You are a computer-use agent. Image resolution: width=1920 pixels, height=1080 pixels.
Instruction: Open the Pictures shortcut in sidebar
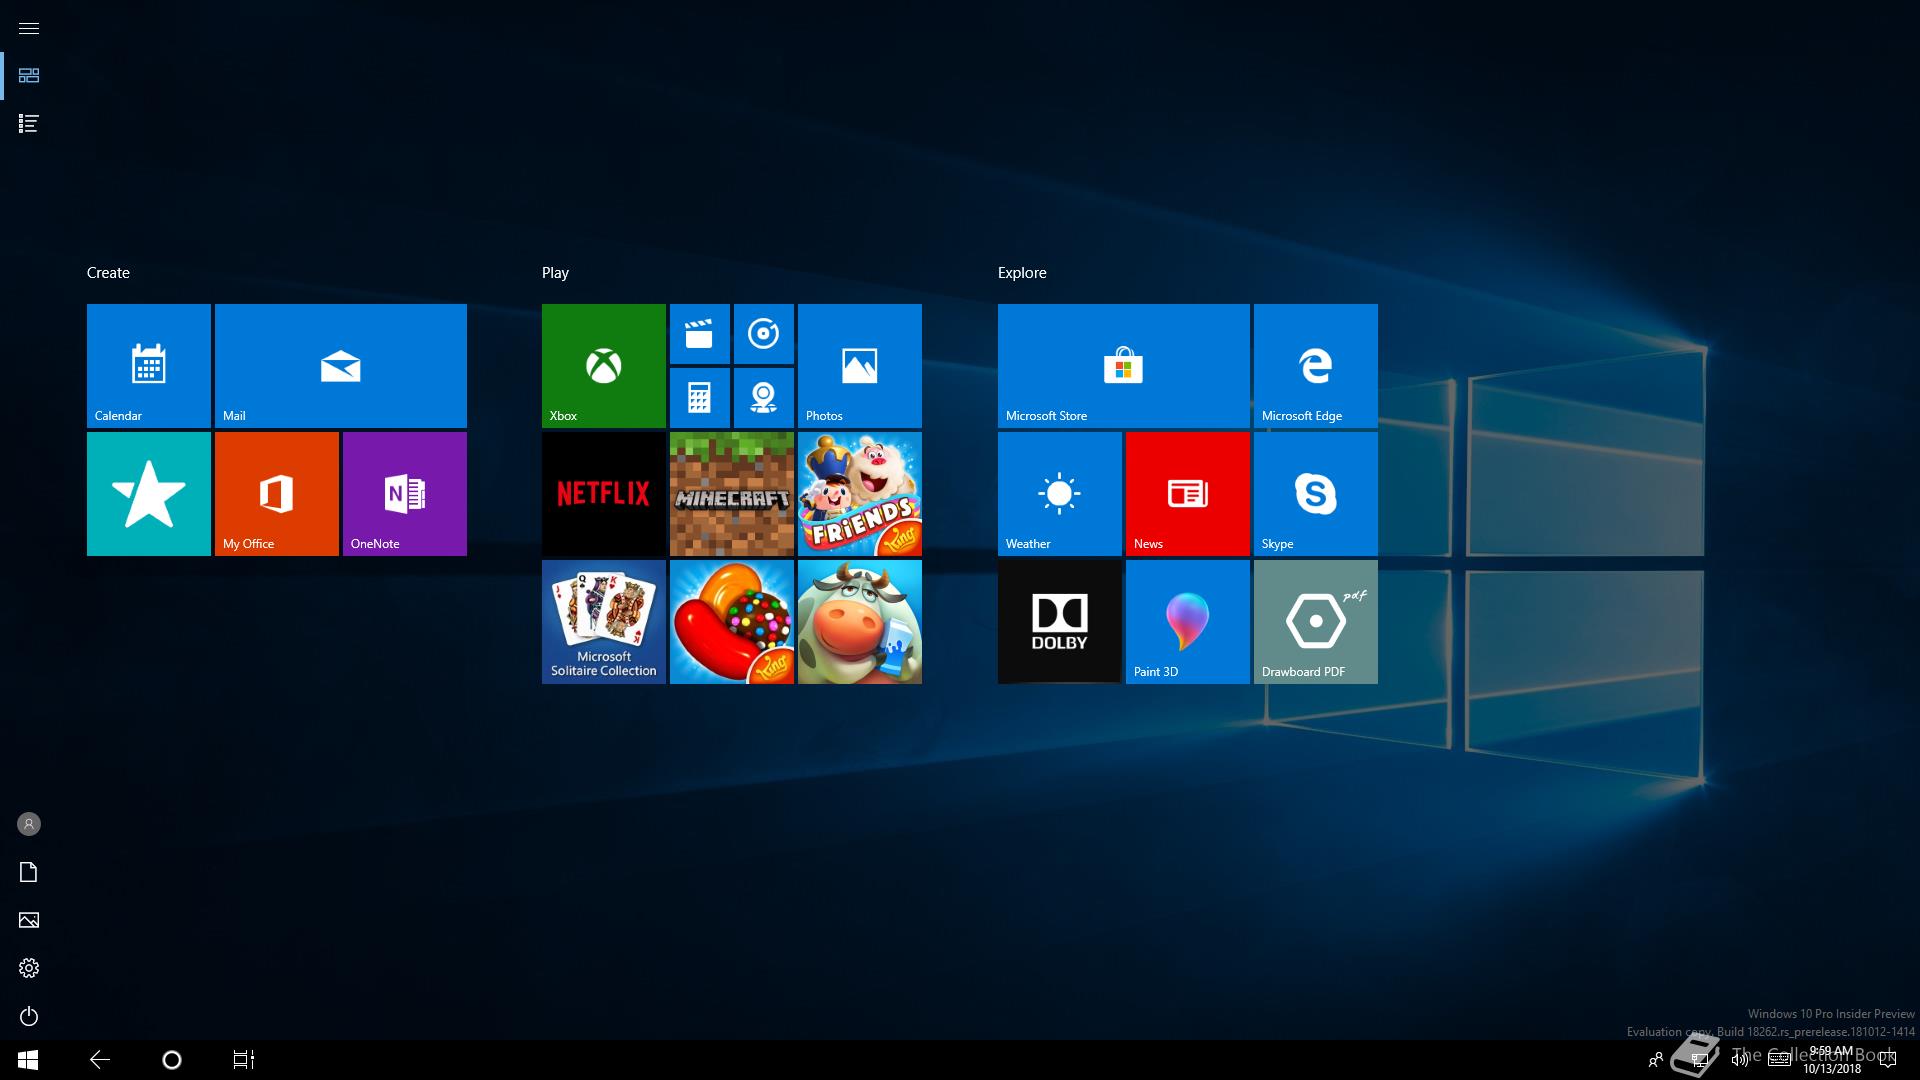pyautogui.click(x=29, y=920)
